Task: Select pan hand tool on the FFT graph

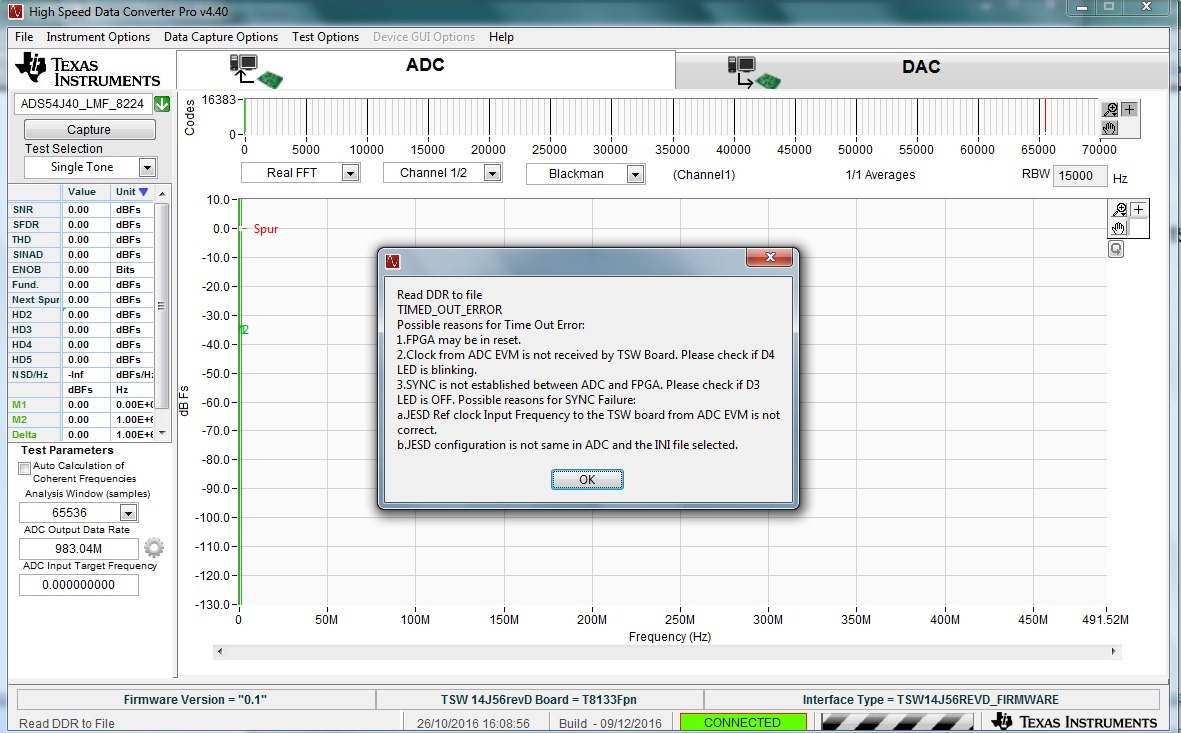Action: point(1119,228)
